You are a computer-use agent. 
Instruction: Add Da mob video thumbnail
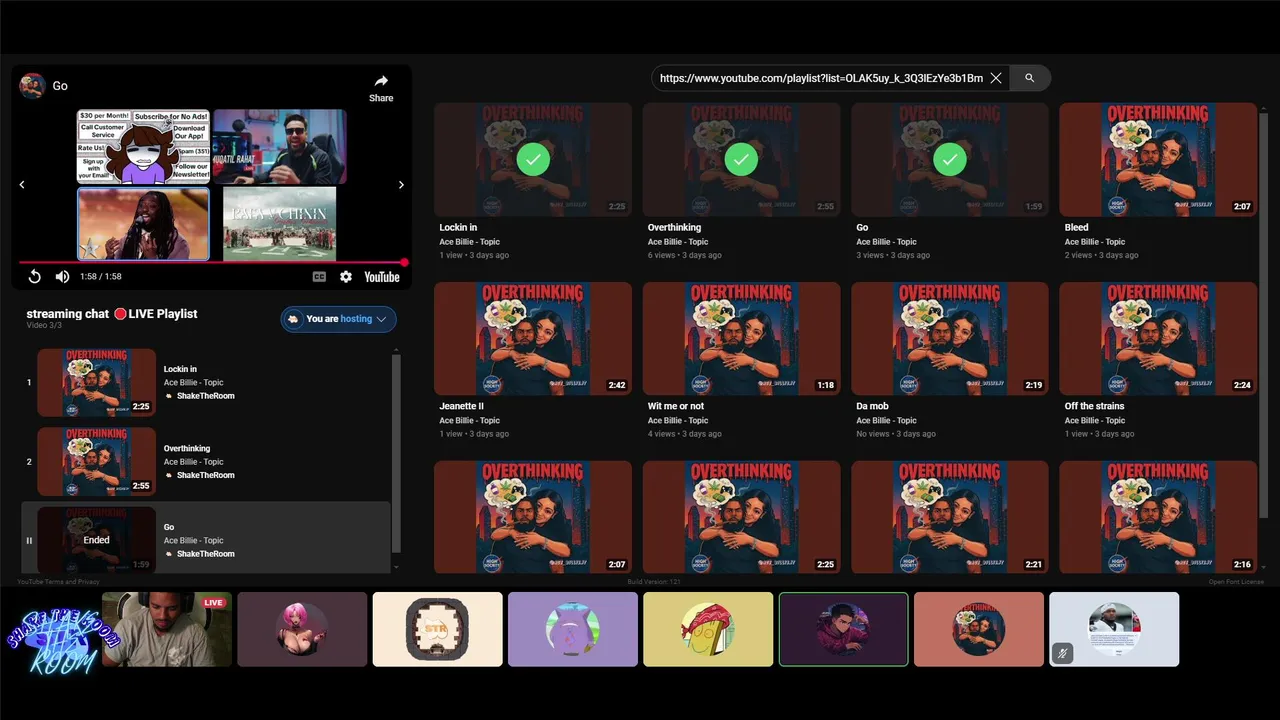point(950,338)
